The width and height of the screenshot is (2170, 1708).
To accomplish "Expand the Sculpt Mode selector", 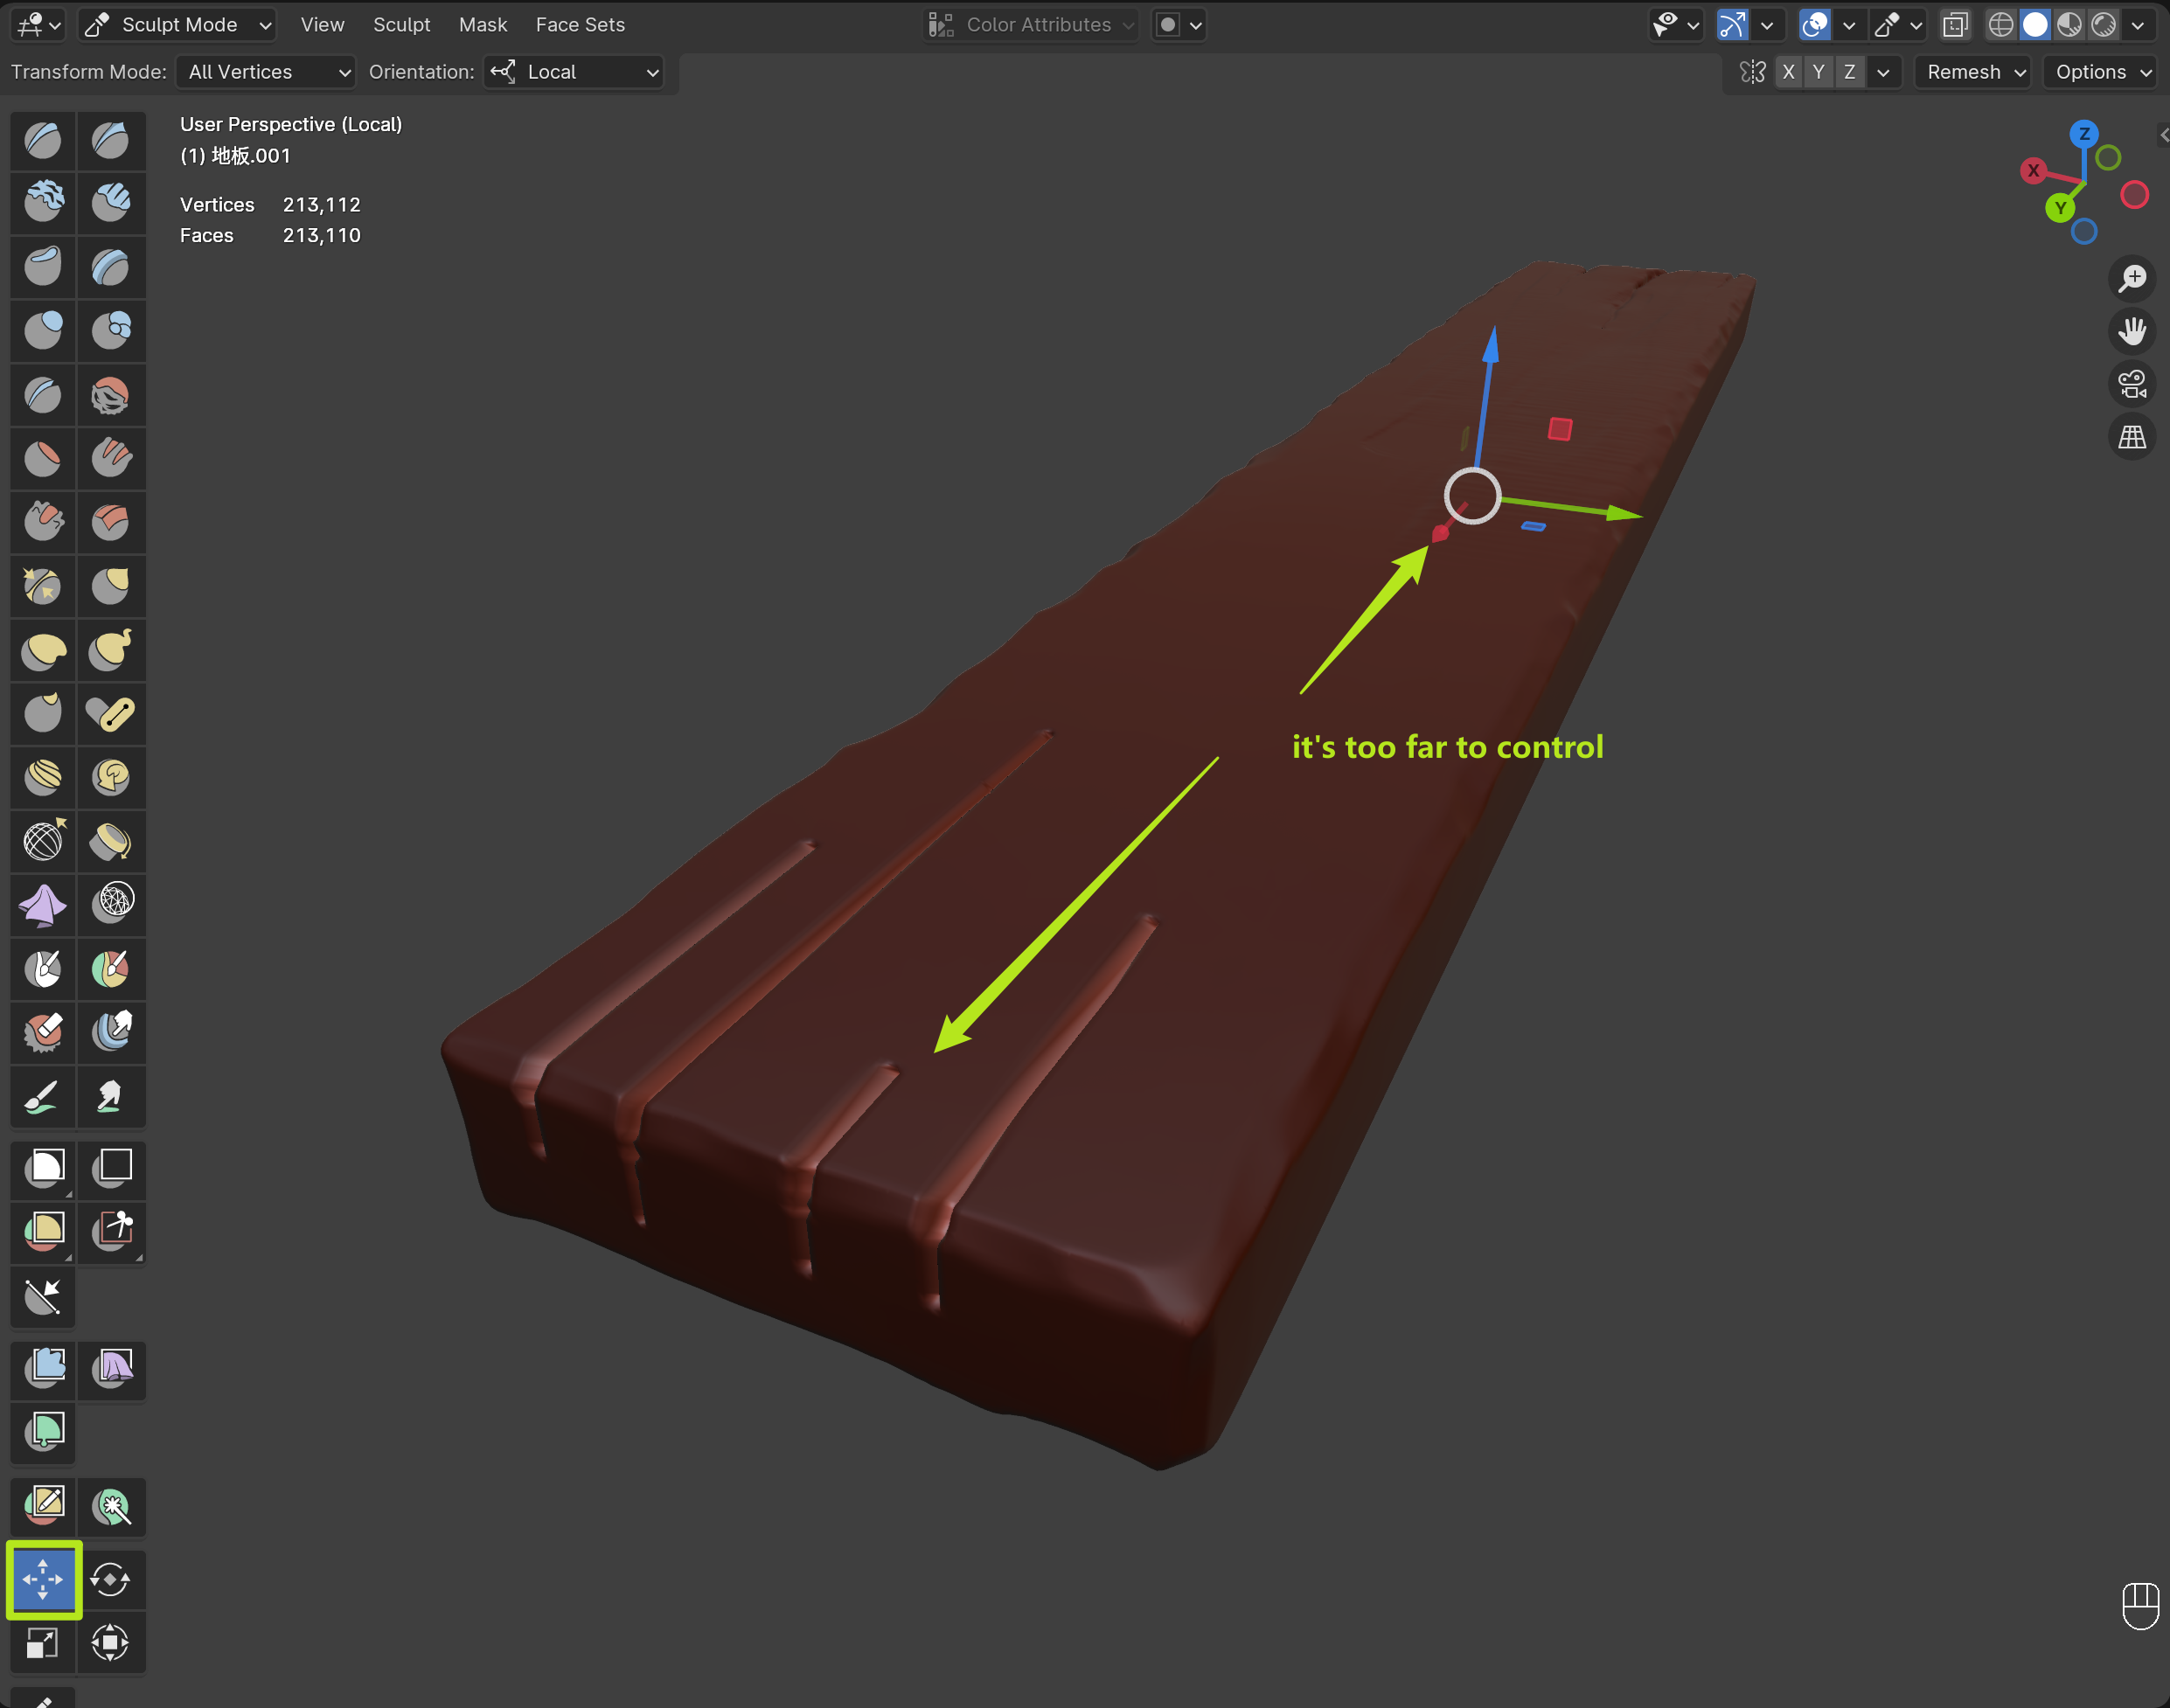I will coord(178,24).
